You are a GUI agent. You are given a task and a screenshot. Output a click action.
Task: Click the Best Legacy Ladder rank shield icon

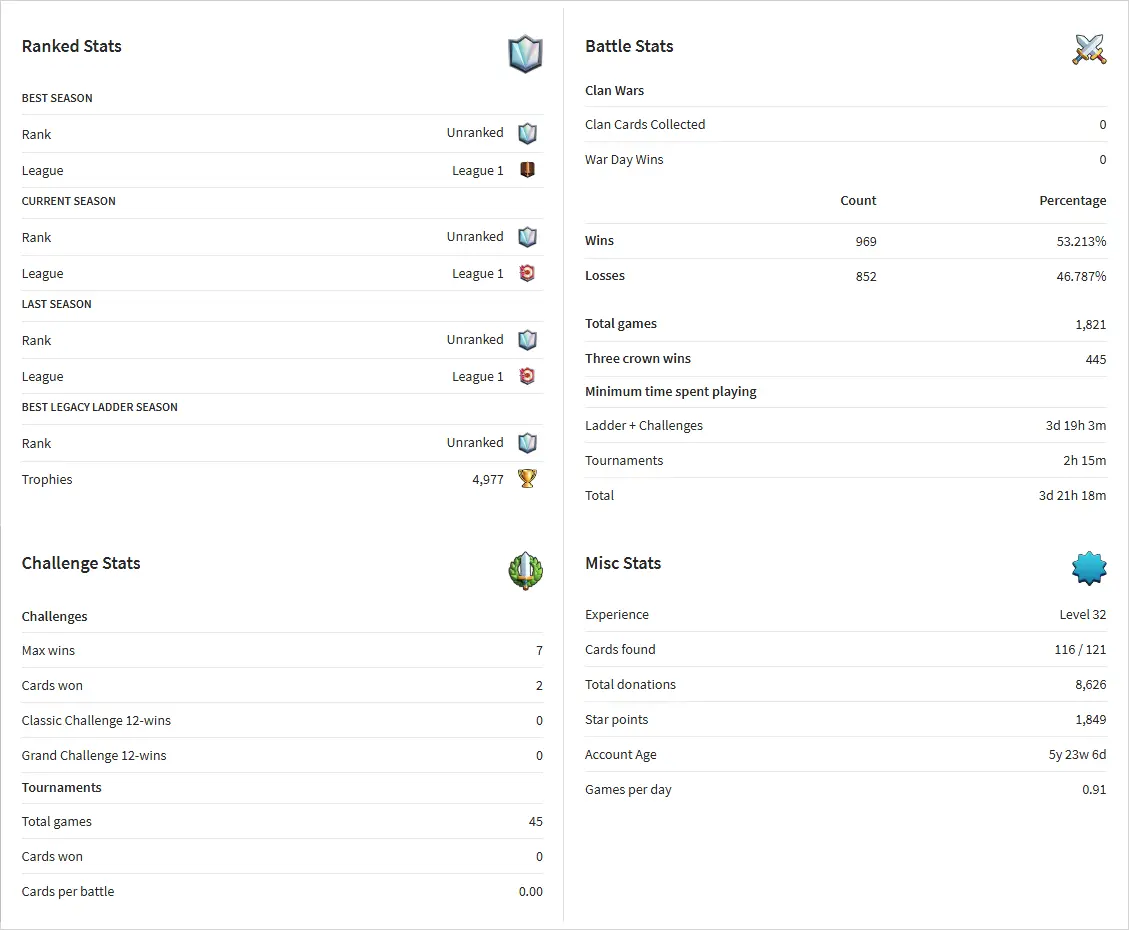coord(527,443)
